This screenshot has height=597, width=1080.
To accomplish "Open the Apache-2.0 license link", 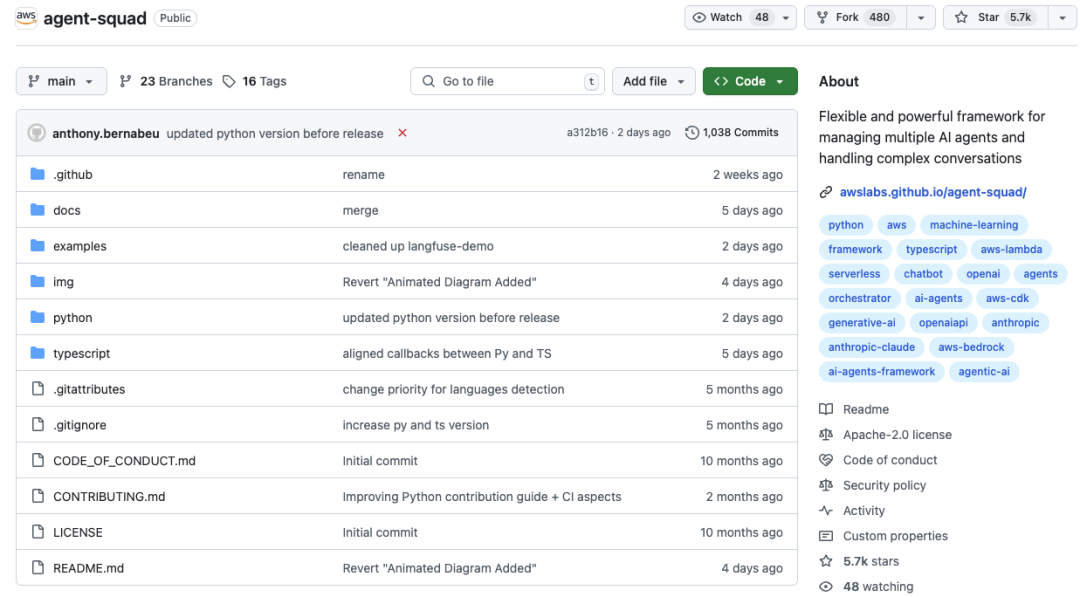I will (897, 434).
